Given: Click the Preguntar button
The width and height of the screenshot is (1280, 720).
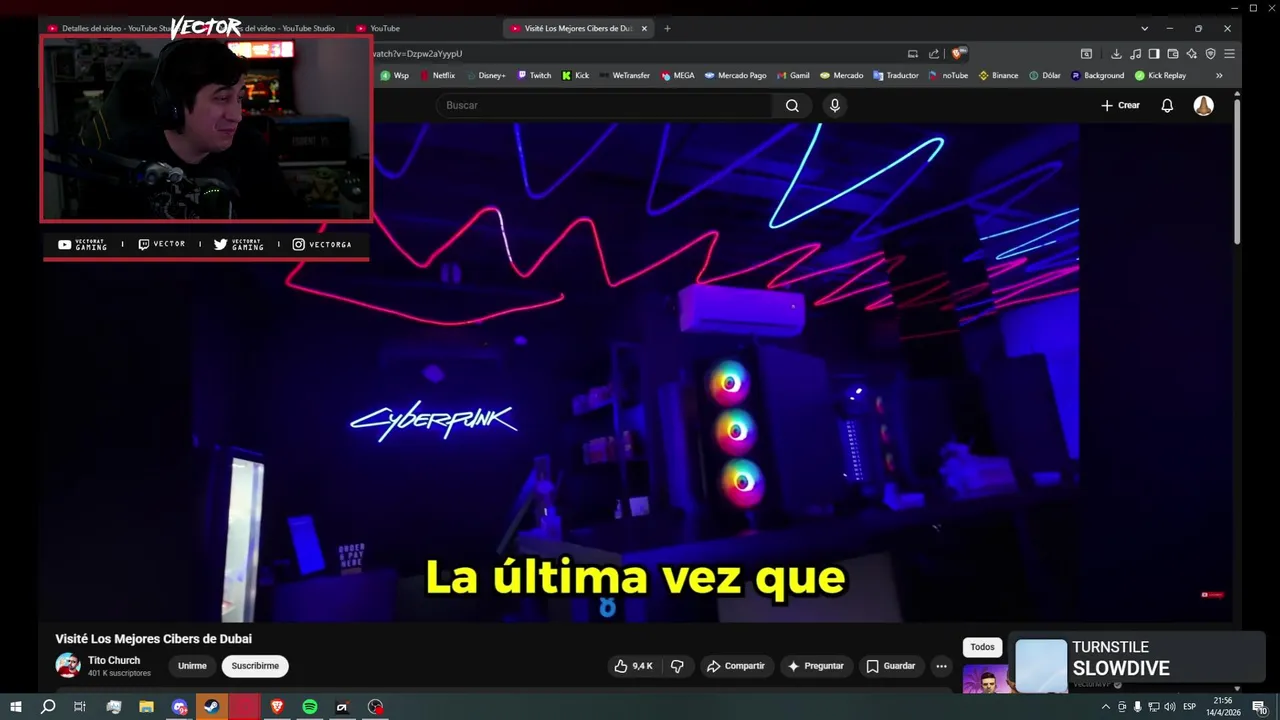Looking at the screenshot, I should pos(815,666).
